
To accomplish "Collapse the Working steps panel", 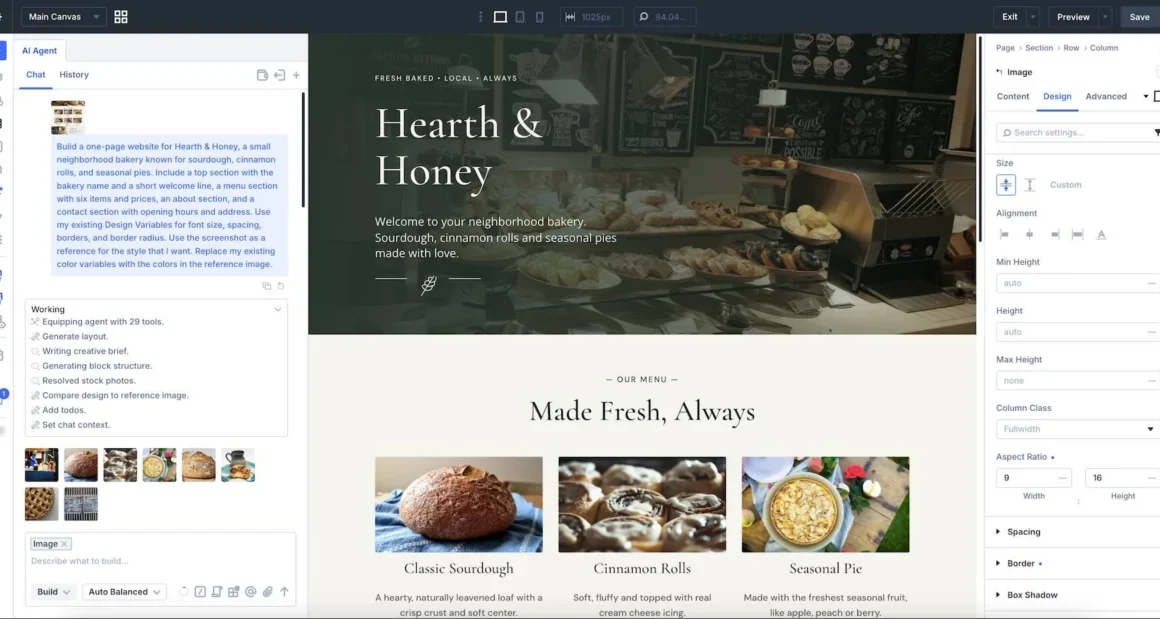I will click(x=278, y=309).
